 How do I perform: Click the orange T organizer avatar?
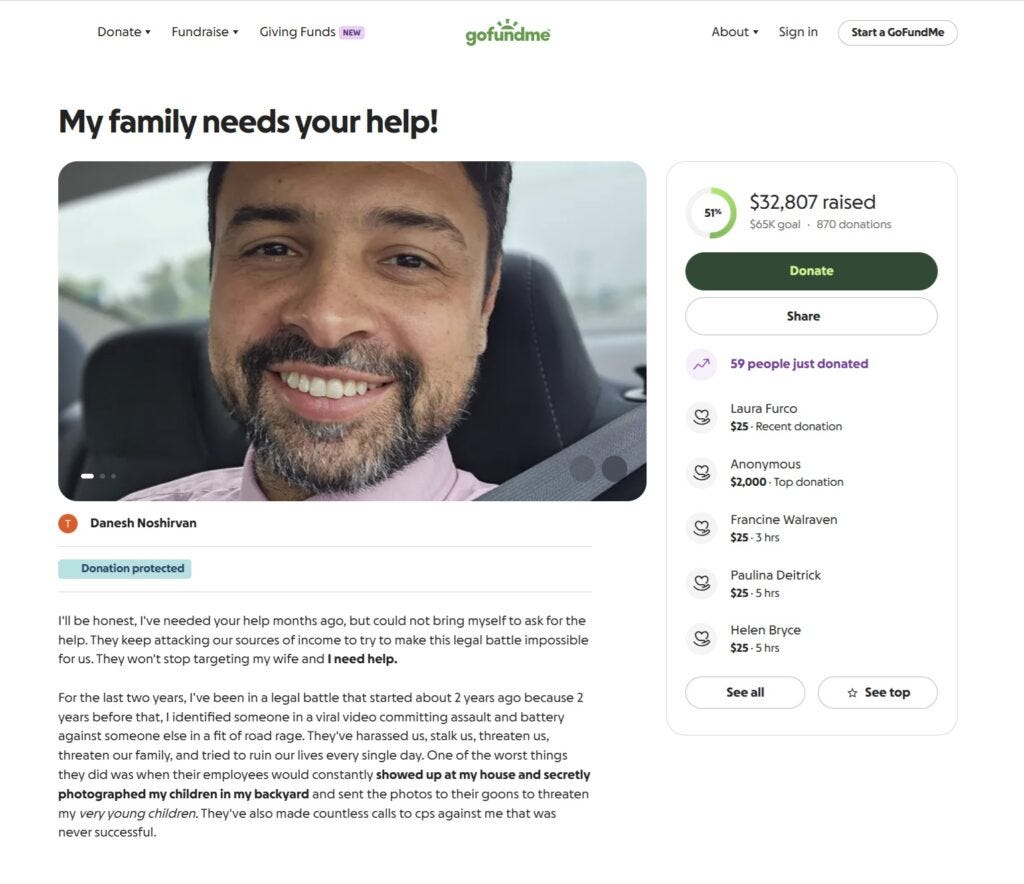[x=68, y=522]
